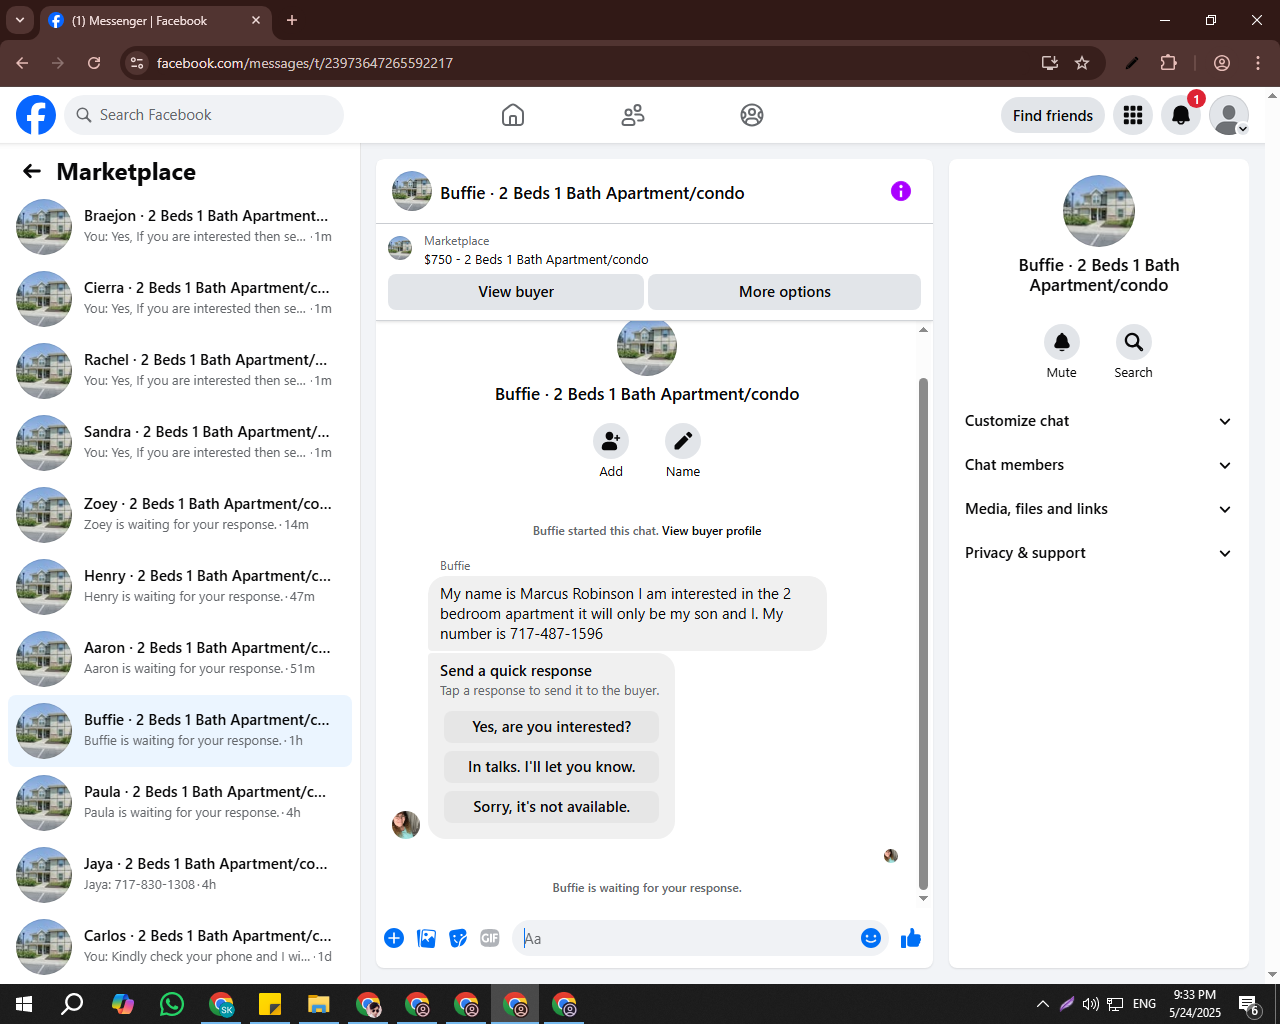The image size is (1280, 1024).
Task: Open the account profile avatar menu
Action: click(1229, 115)
